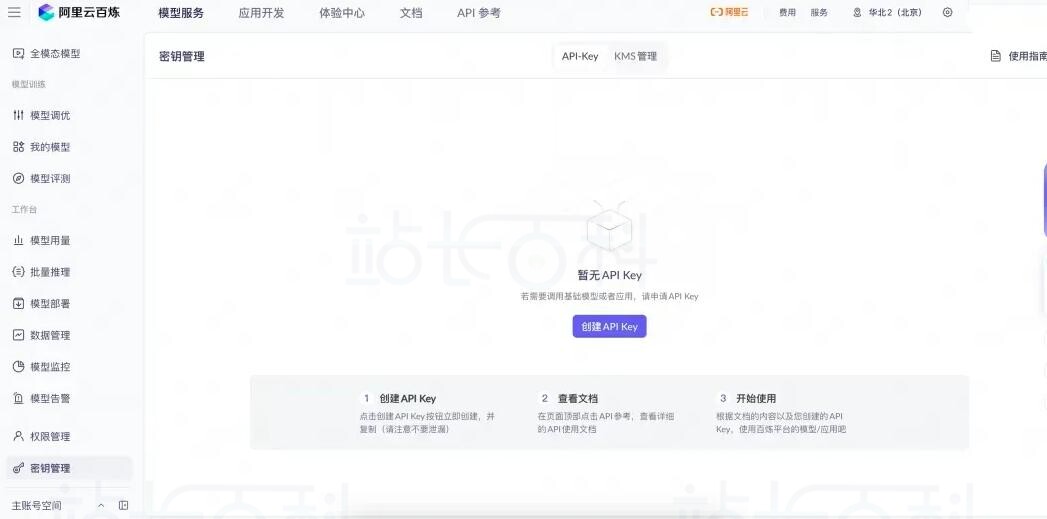Image resolution: width=1047 pixels, height=519 pixels.
Task: Collapse the sidebar with the panel icon
Action: pyautogui.click(x=124, y=506)
